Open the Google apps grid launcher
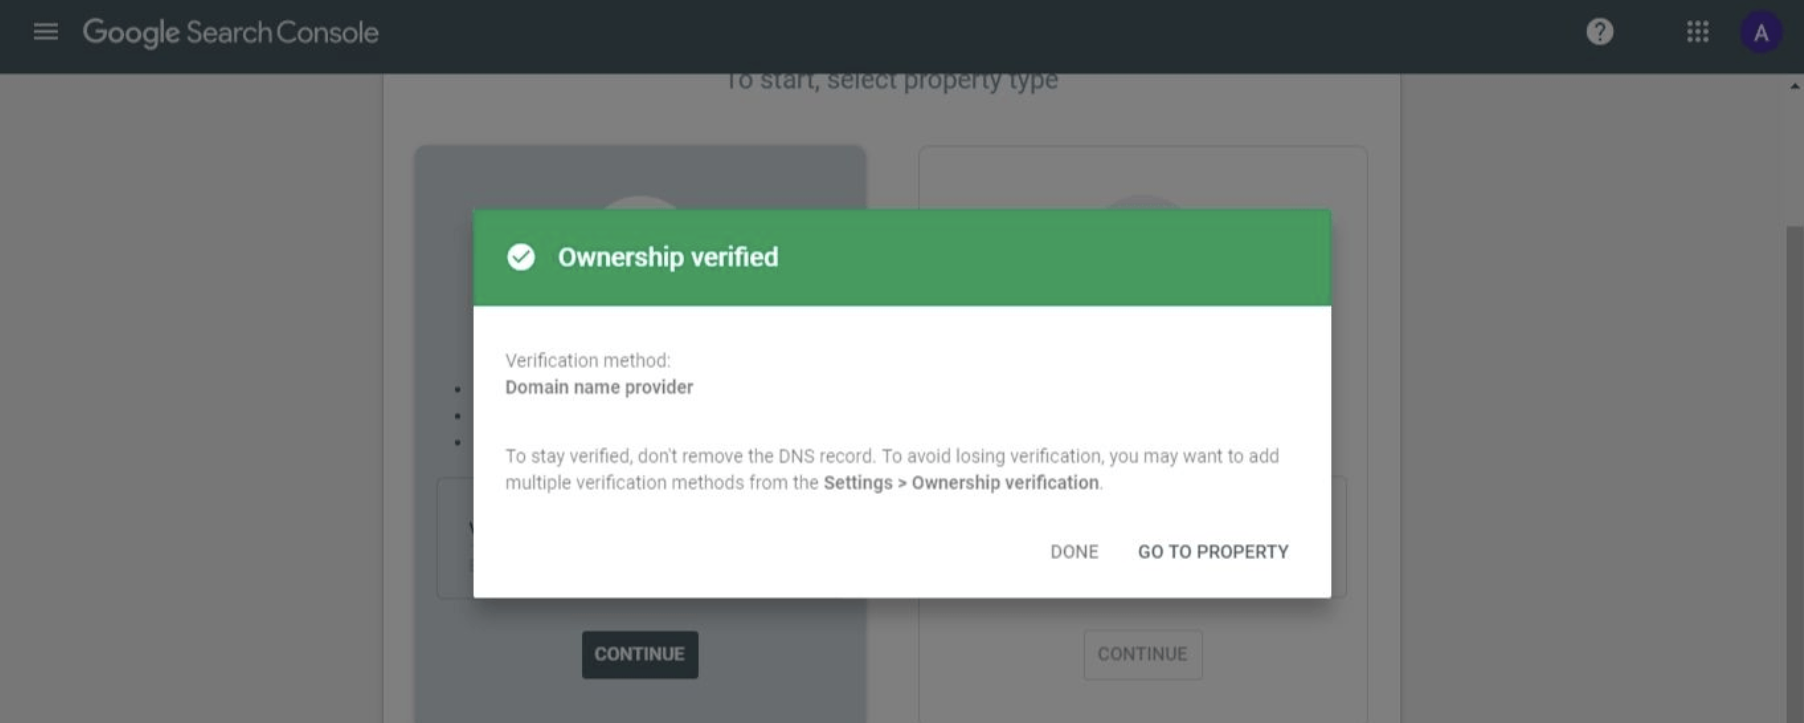 coord(1697,32)
